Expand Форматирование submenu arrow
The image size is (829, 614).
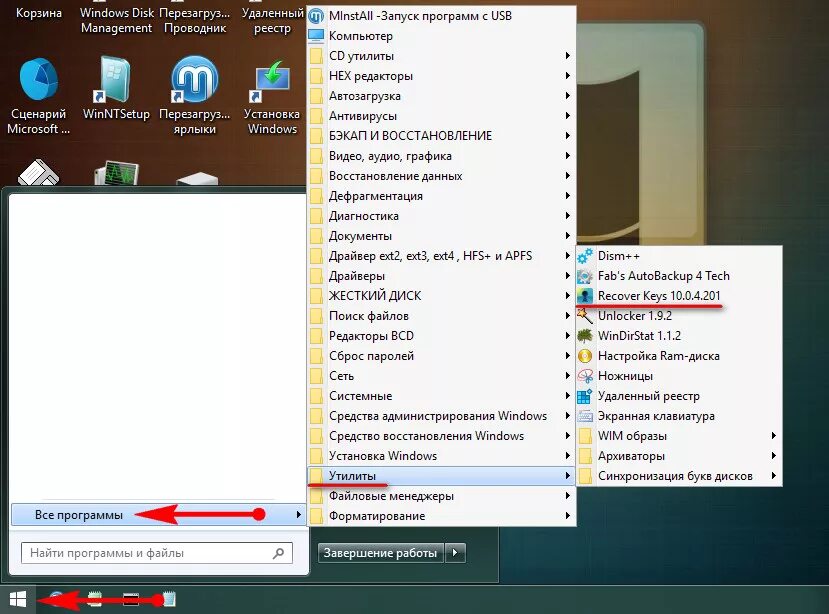(567, 516)
